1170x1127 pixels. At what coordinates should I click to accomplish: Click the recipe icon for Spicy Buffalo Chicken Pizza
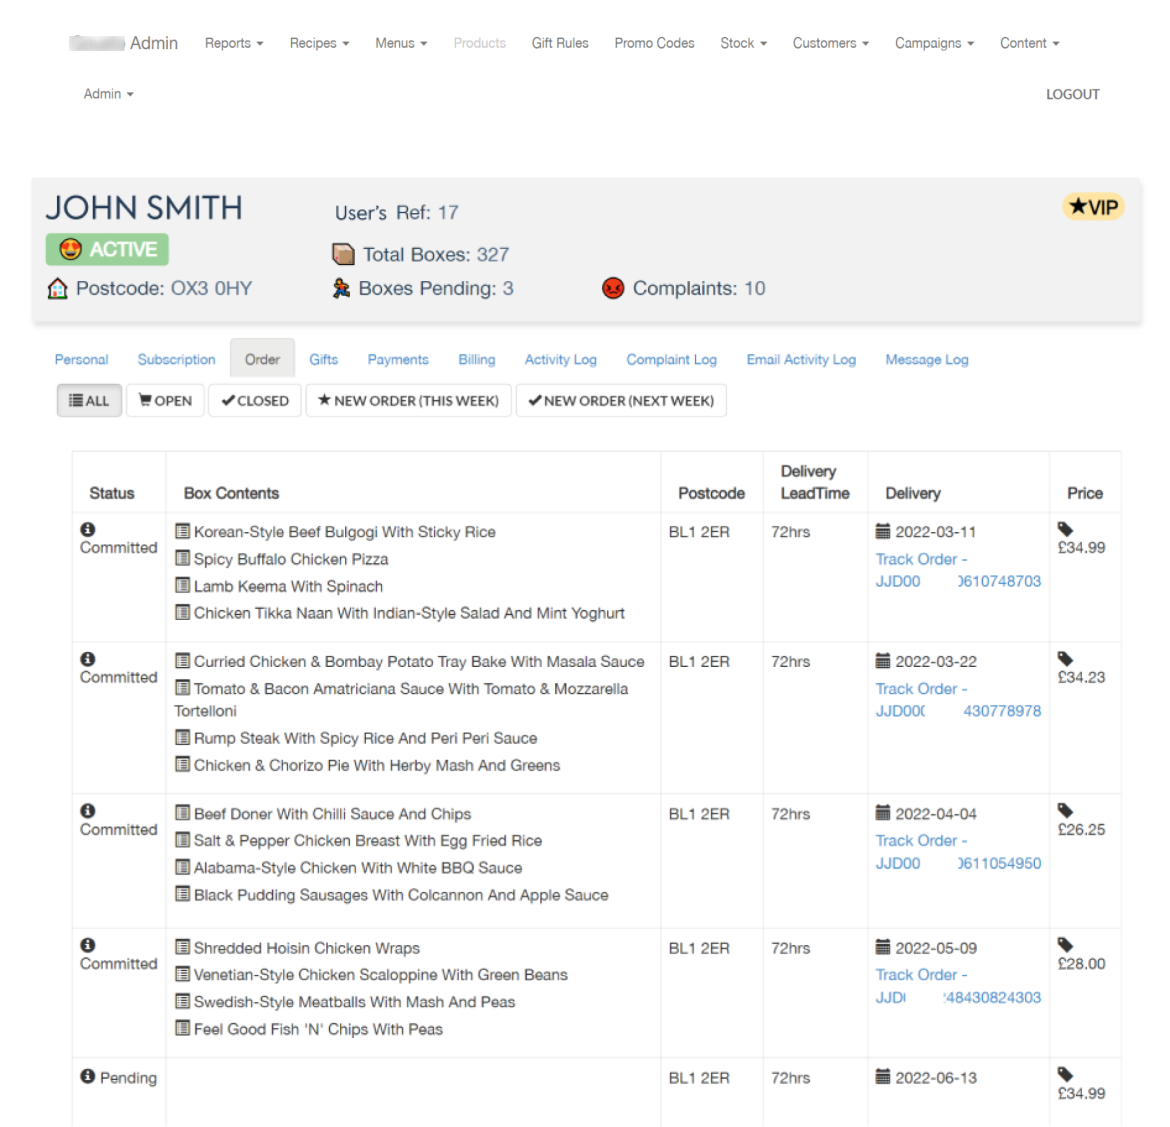pos(182,558)
